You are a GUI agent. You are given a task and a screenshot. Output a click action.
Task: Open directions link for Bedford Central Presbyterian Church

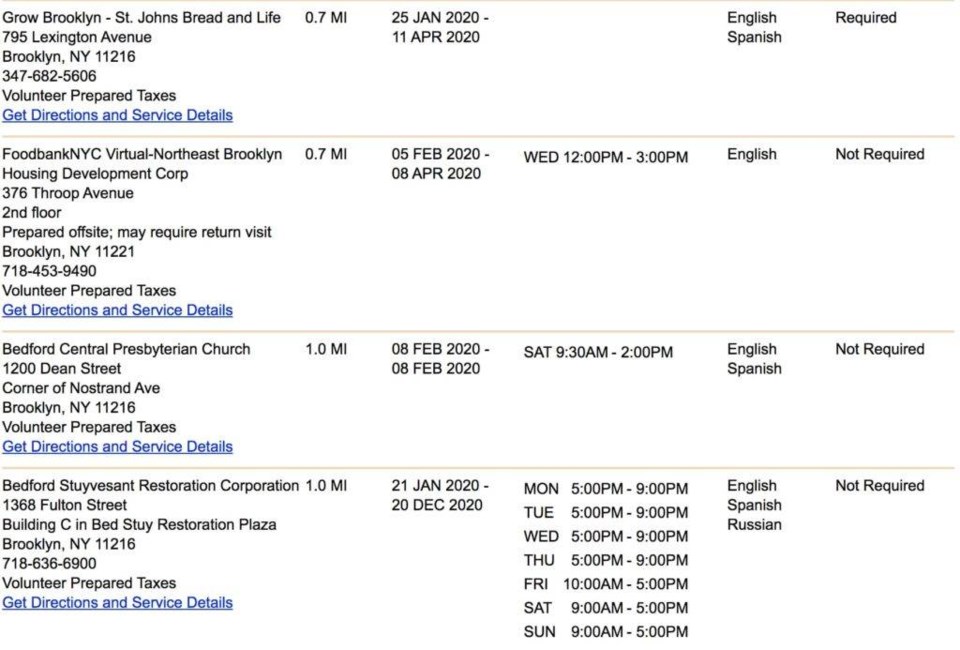coord(118,447)
